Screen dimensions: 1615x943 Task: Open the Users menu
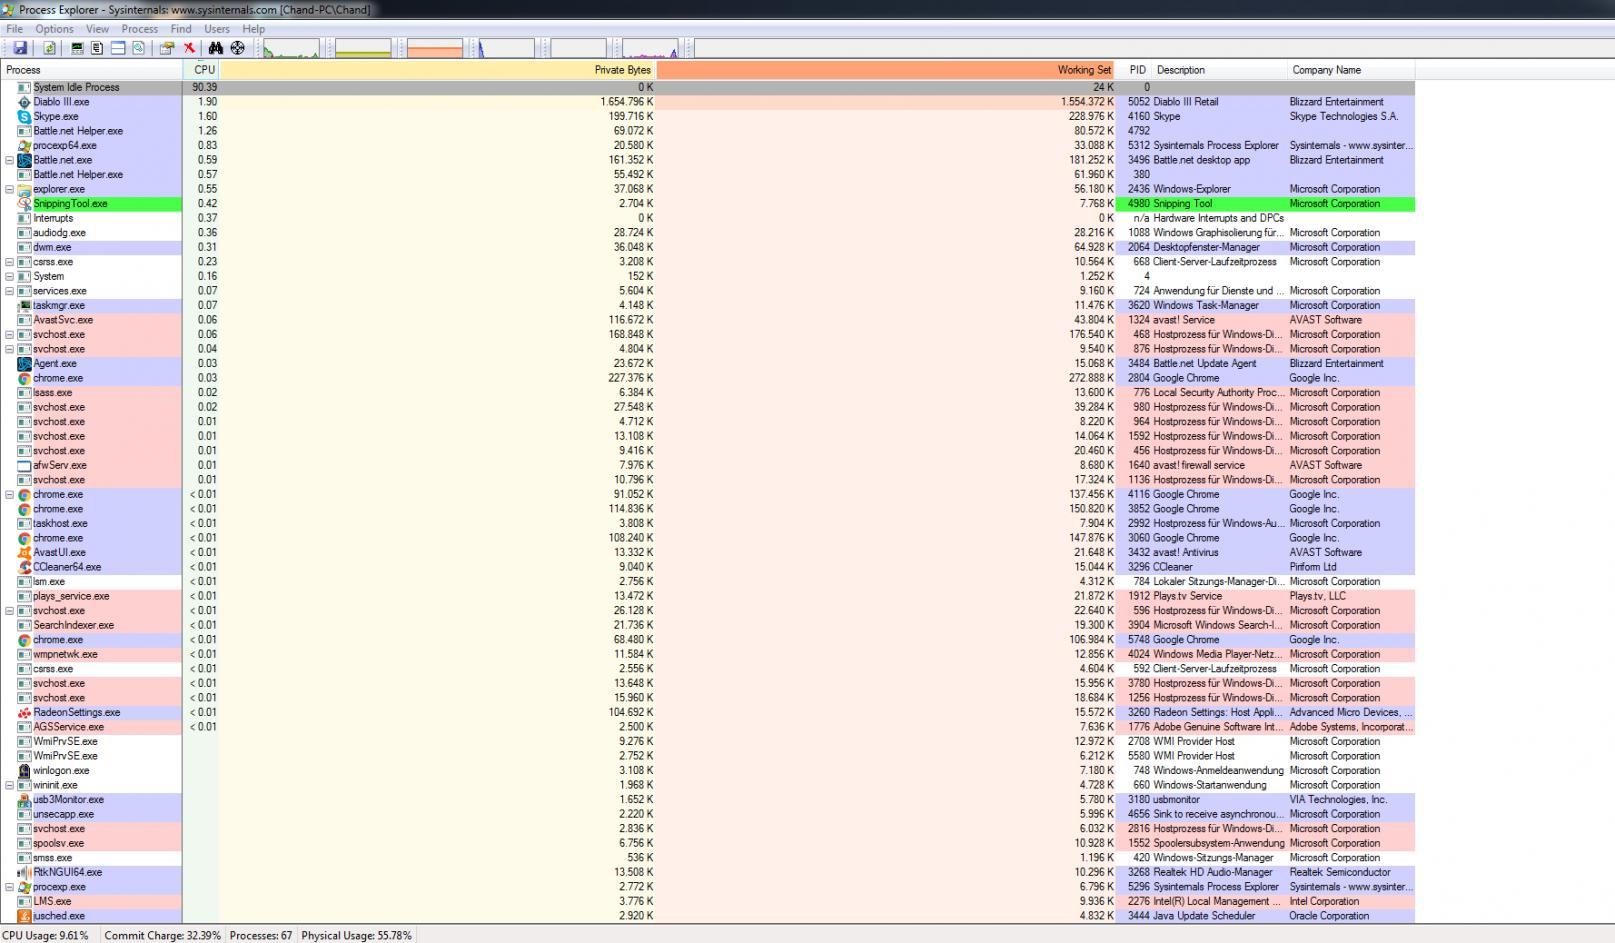click(217, 29)
